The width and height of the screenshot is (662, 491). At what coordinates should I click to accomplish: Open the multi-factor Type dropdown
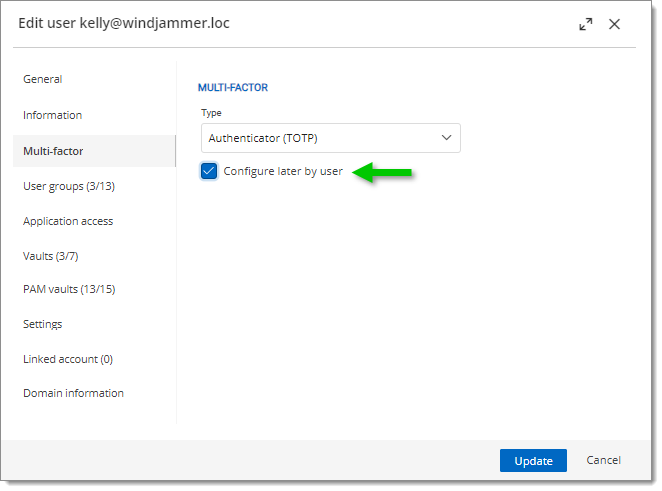coord(331,138)
